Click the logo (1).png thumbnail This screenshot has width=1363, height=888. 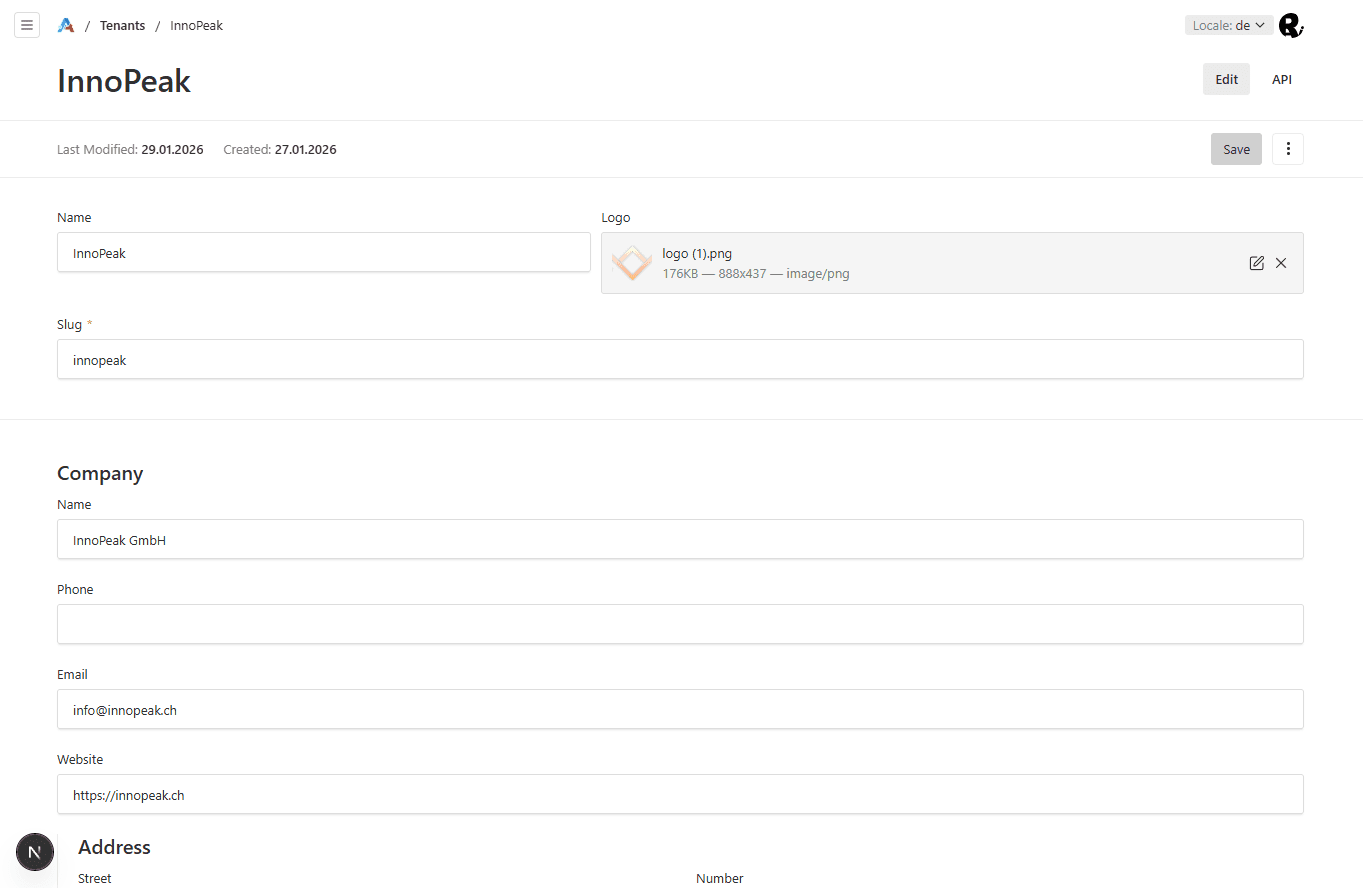631,263
